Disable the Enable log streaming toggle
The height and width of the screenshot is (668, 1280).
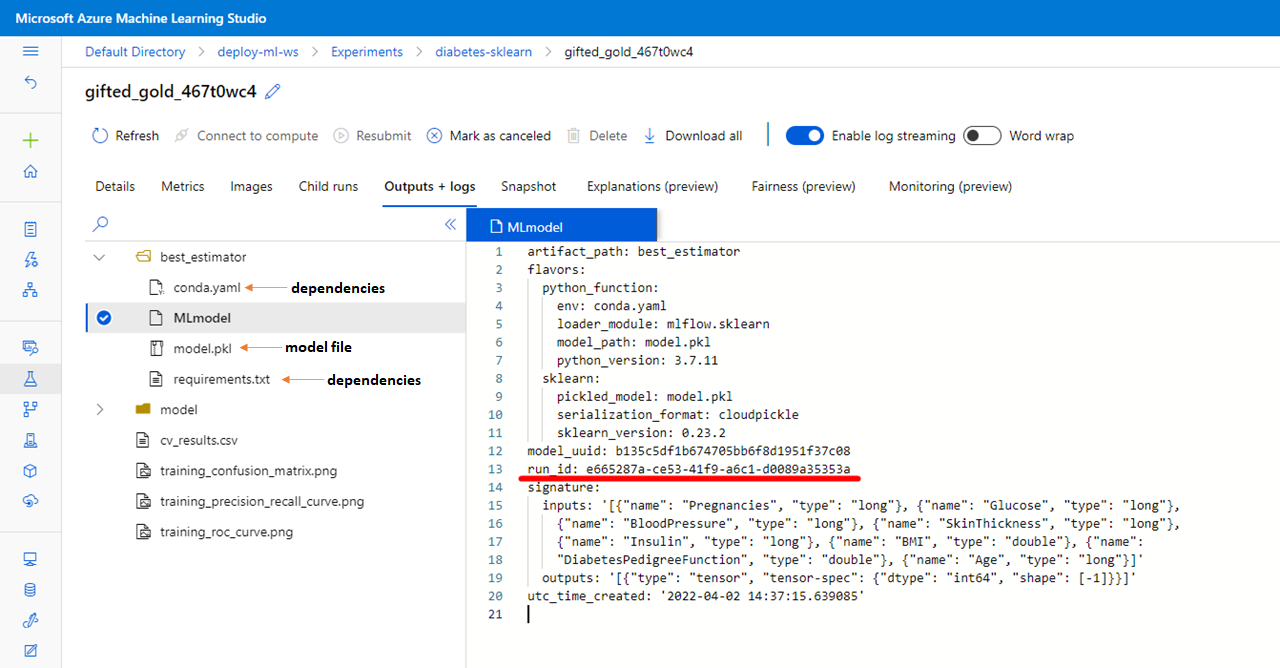[804, 136]
